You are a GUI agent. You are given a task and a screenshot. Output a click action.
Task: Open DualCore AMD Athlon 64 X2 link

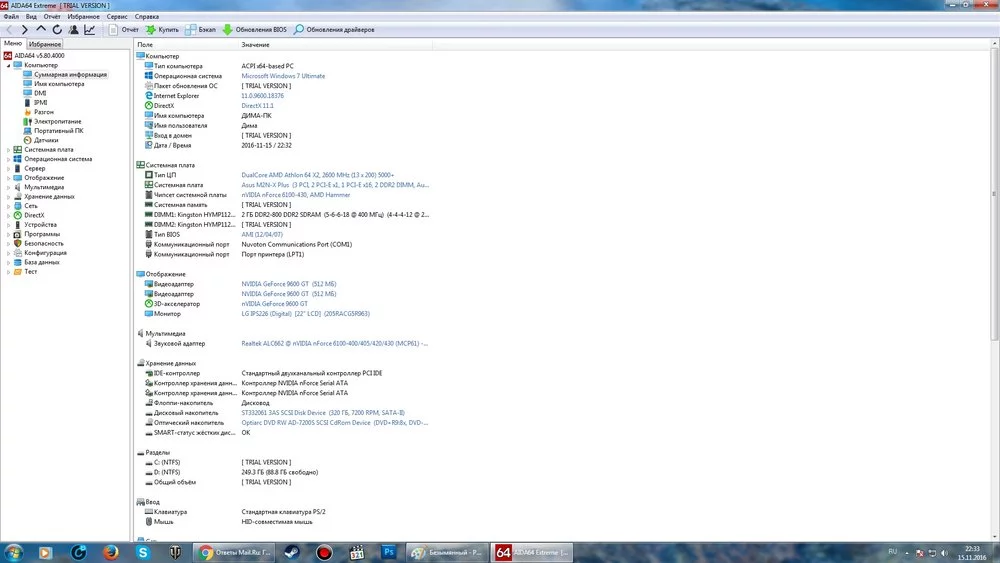(318, 175)
